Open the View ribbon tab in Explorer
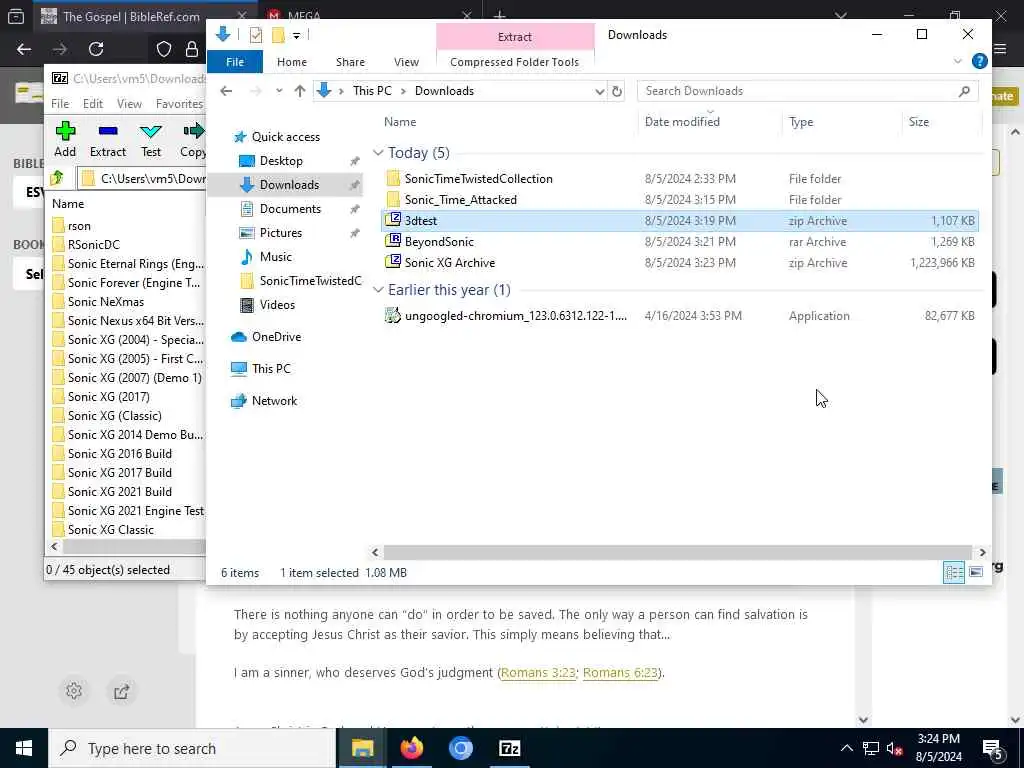This screenshot has width=1024, height=768. [406, 62]
